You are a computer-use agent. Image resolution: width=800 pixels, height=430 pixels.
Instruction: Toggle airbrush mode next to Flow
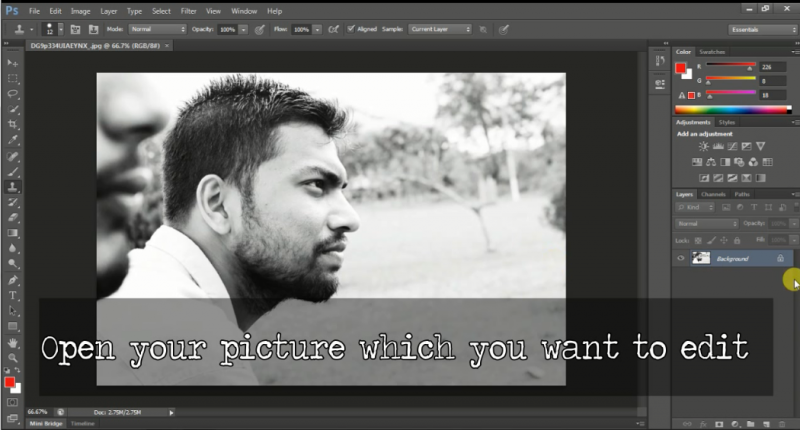[x=332, y=29]
